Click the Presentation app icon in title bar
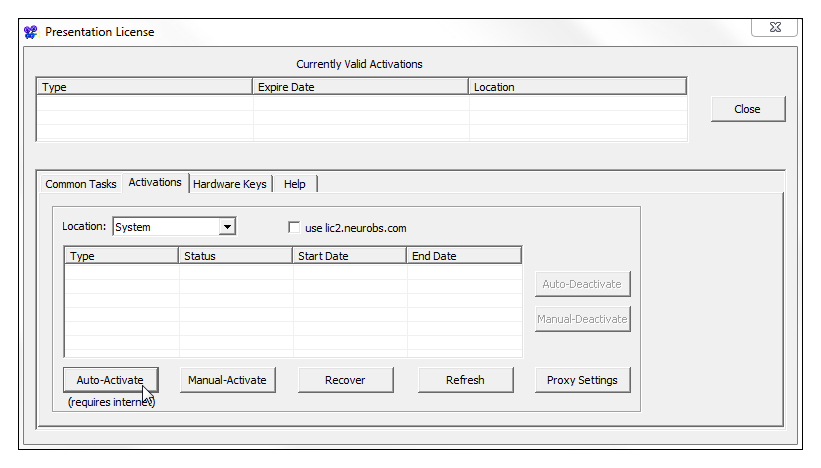 click(31, 32)
